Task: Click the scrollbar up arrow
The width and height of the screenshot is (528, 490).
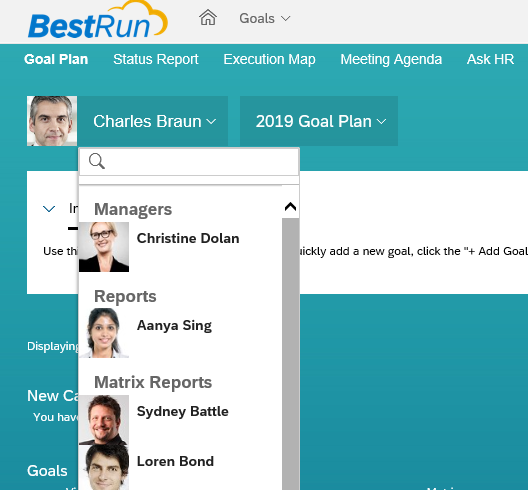Action: pos(290,206)
